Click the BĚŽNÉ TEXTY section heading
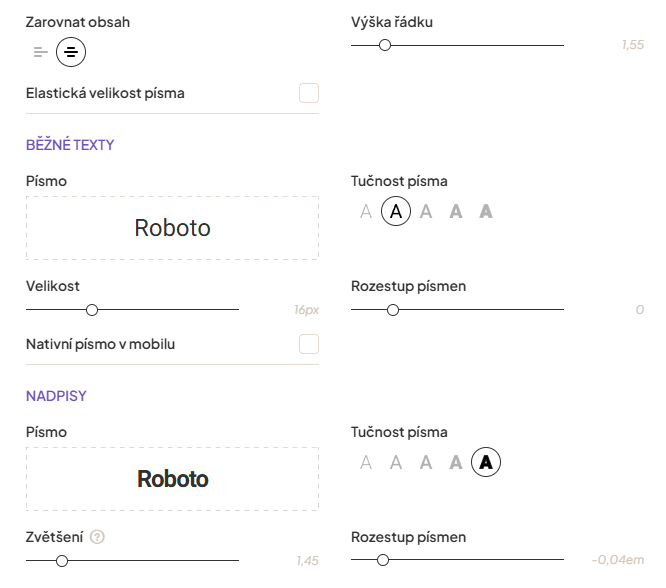This screenshot has width=666, height=588. pyautogui.click(x=70, y=145)
